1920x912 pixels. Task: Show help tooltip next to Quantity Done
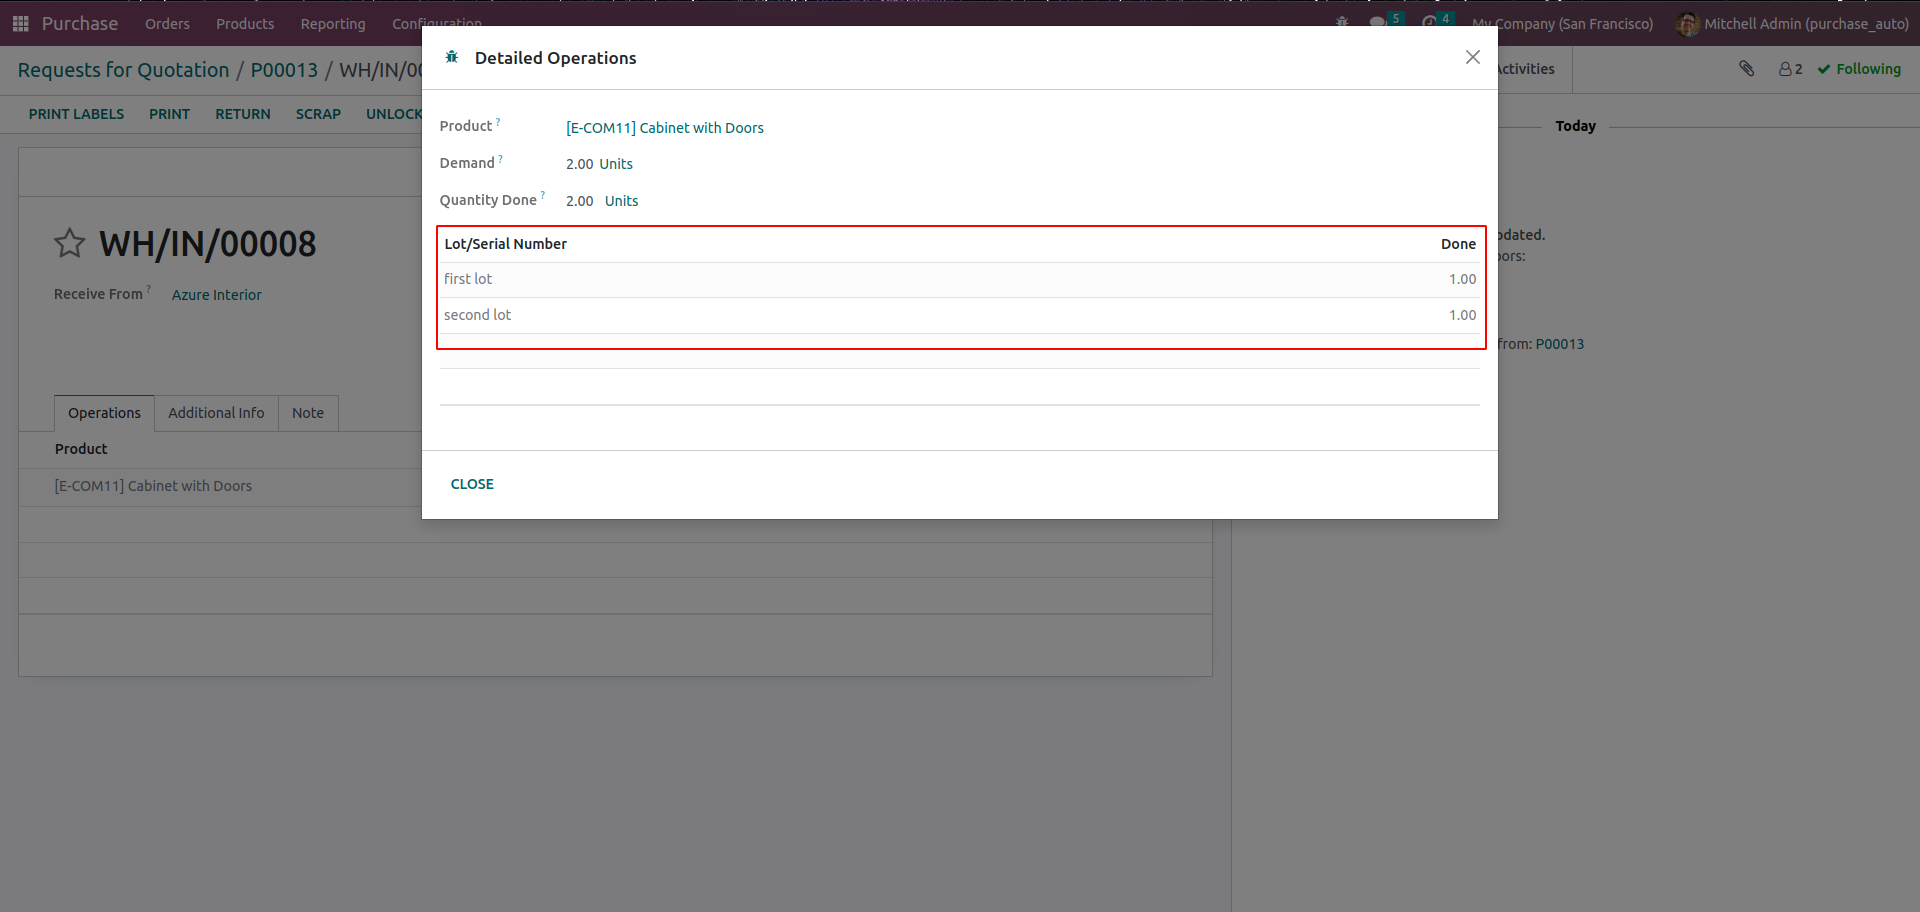[543, 196]
